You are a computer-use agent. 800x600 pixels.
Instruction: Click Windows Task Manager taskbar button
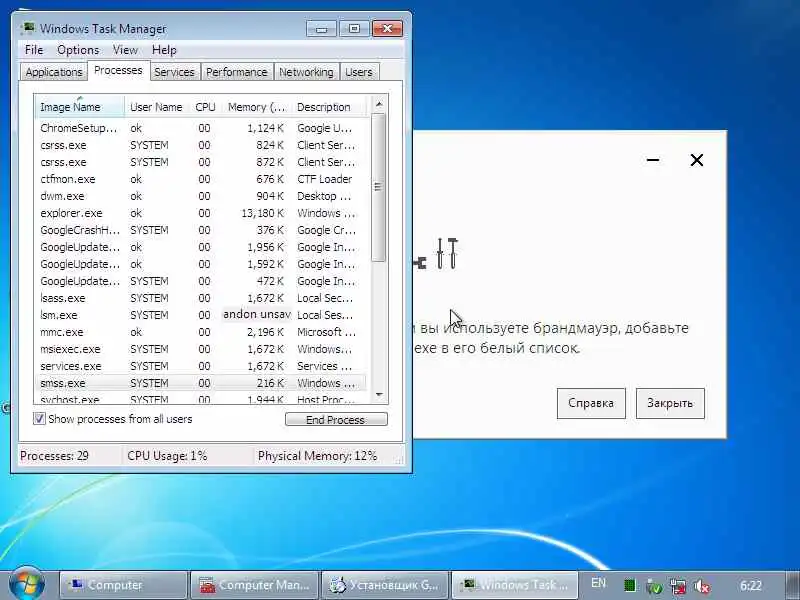515,585
